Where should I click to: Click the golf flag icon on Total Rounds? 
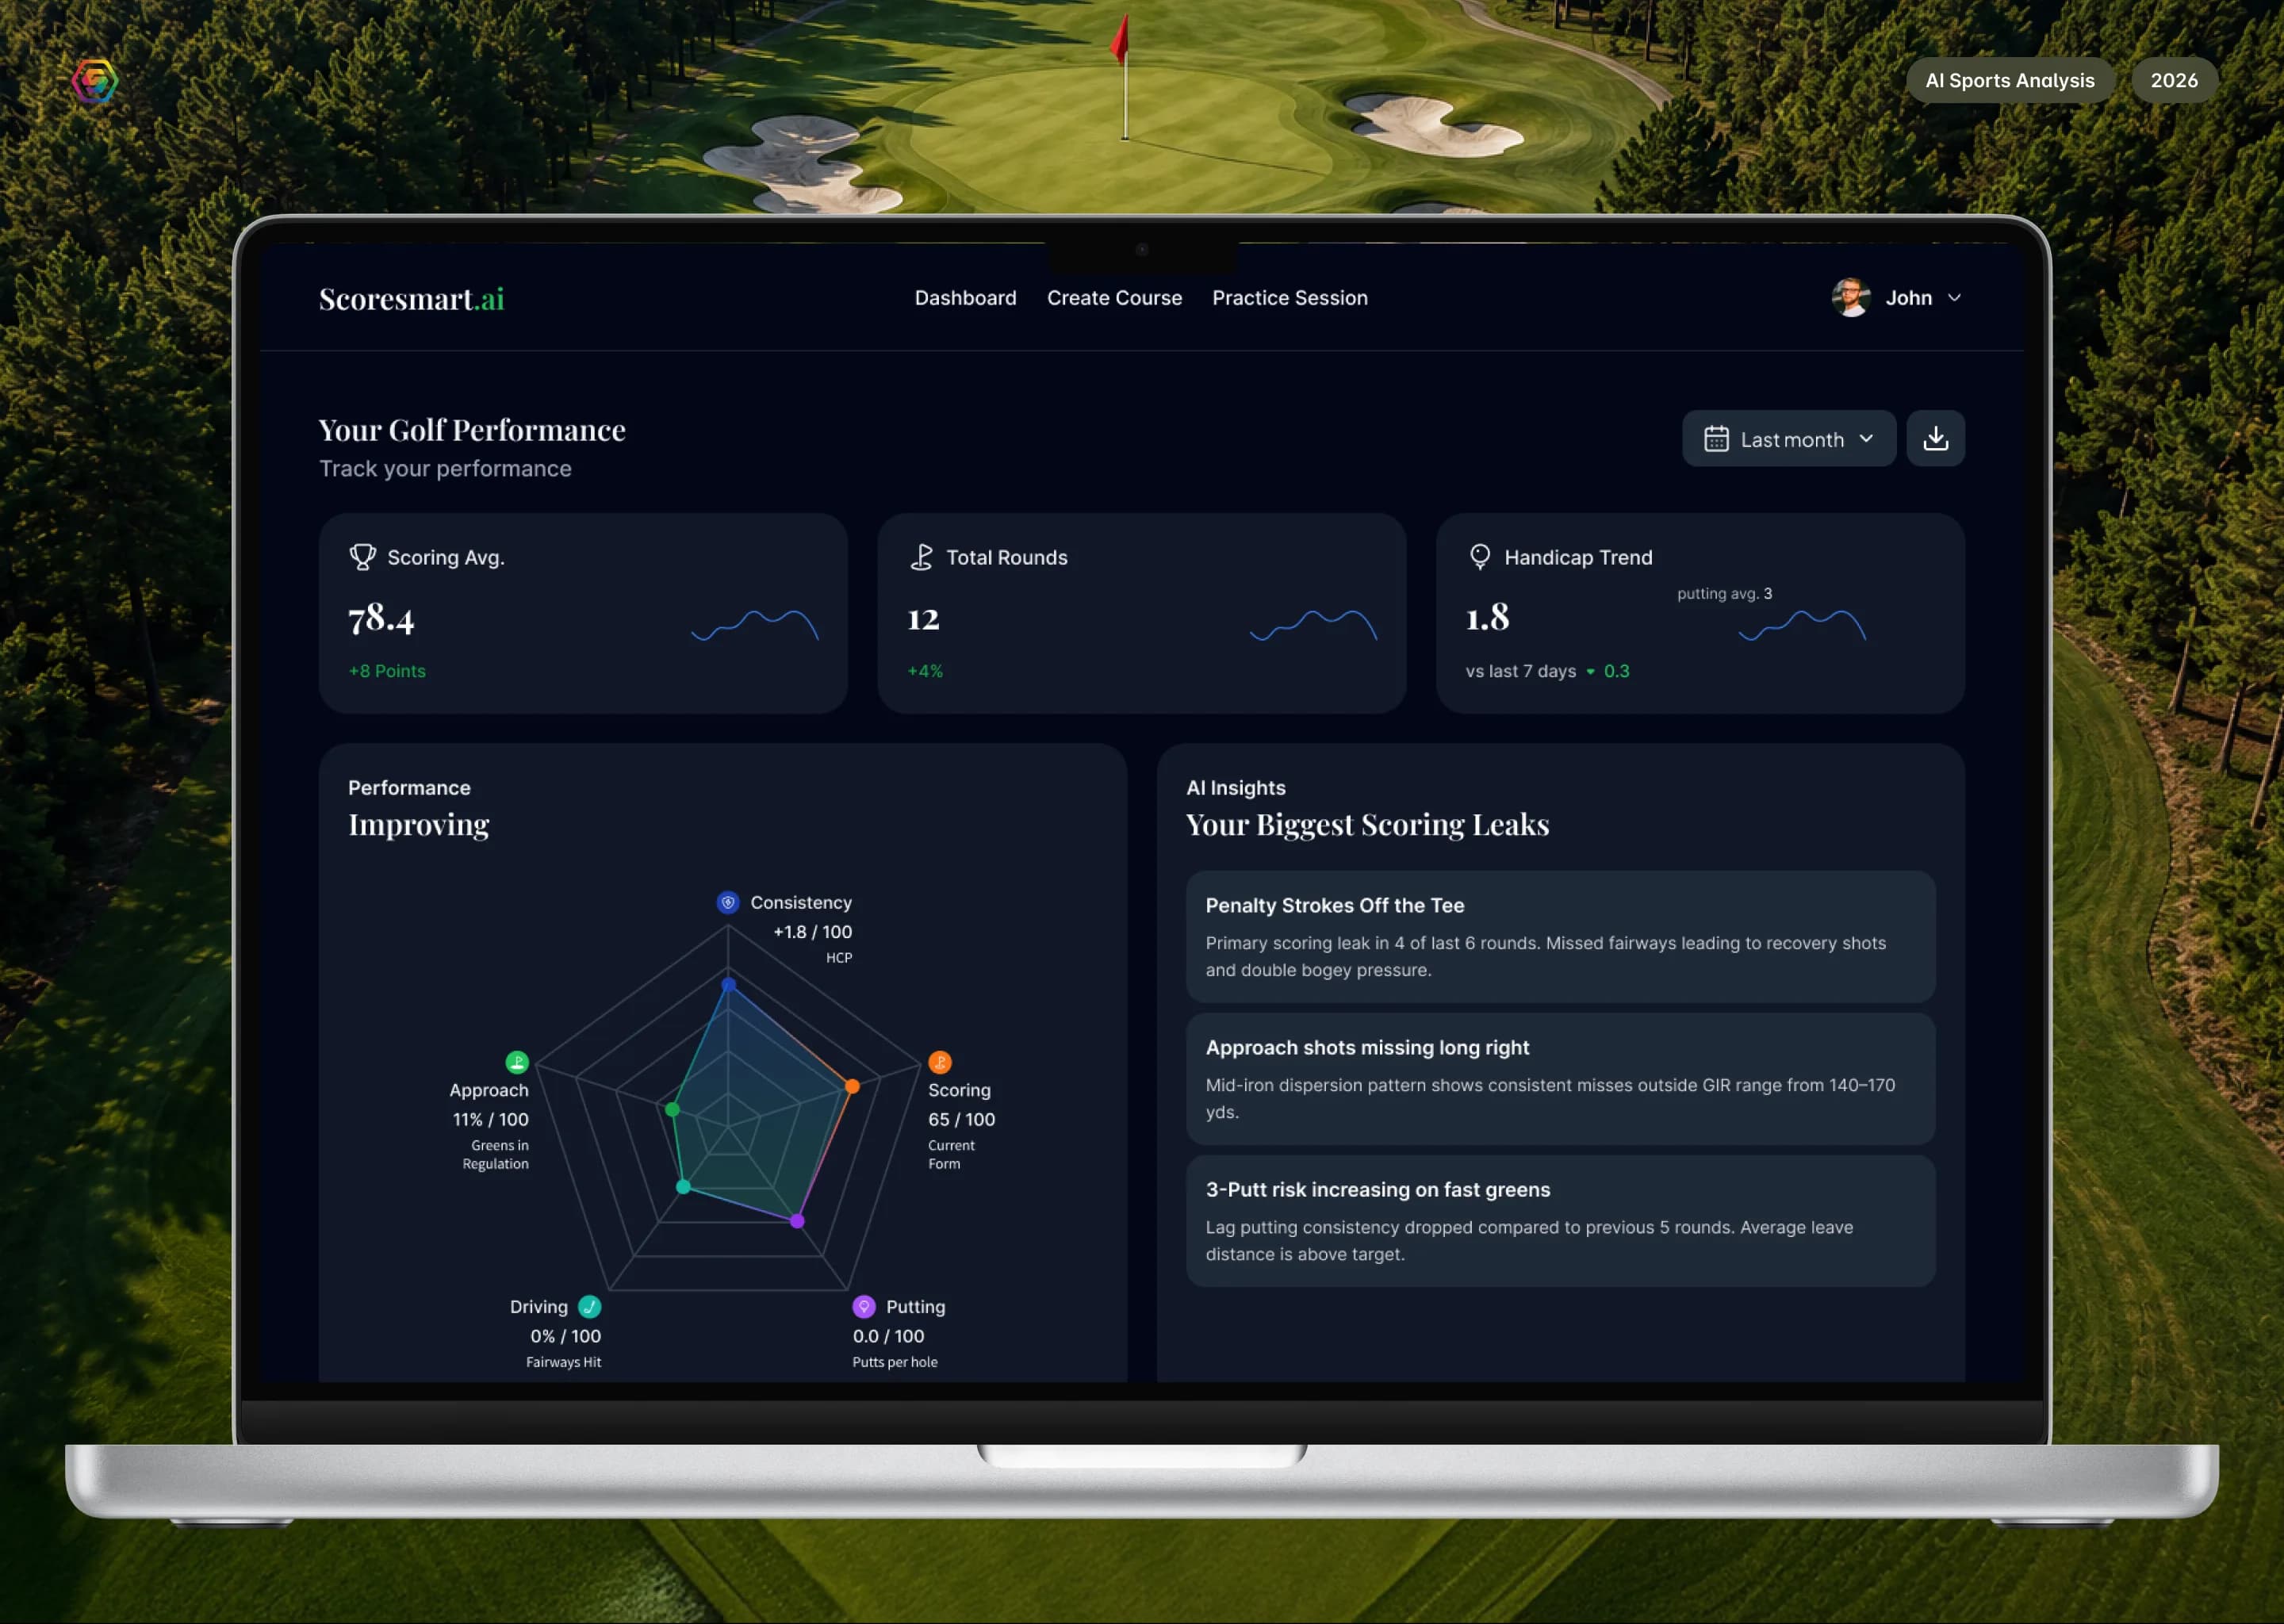pyautogui.click(x=922, y=557)
